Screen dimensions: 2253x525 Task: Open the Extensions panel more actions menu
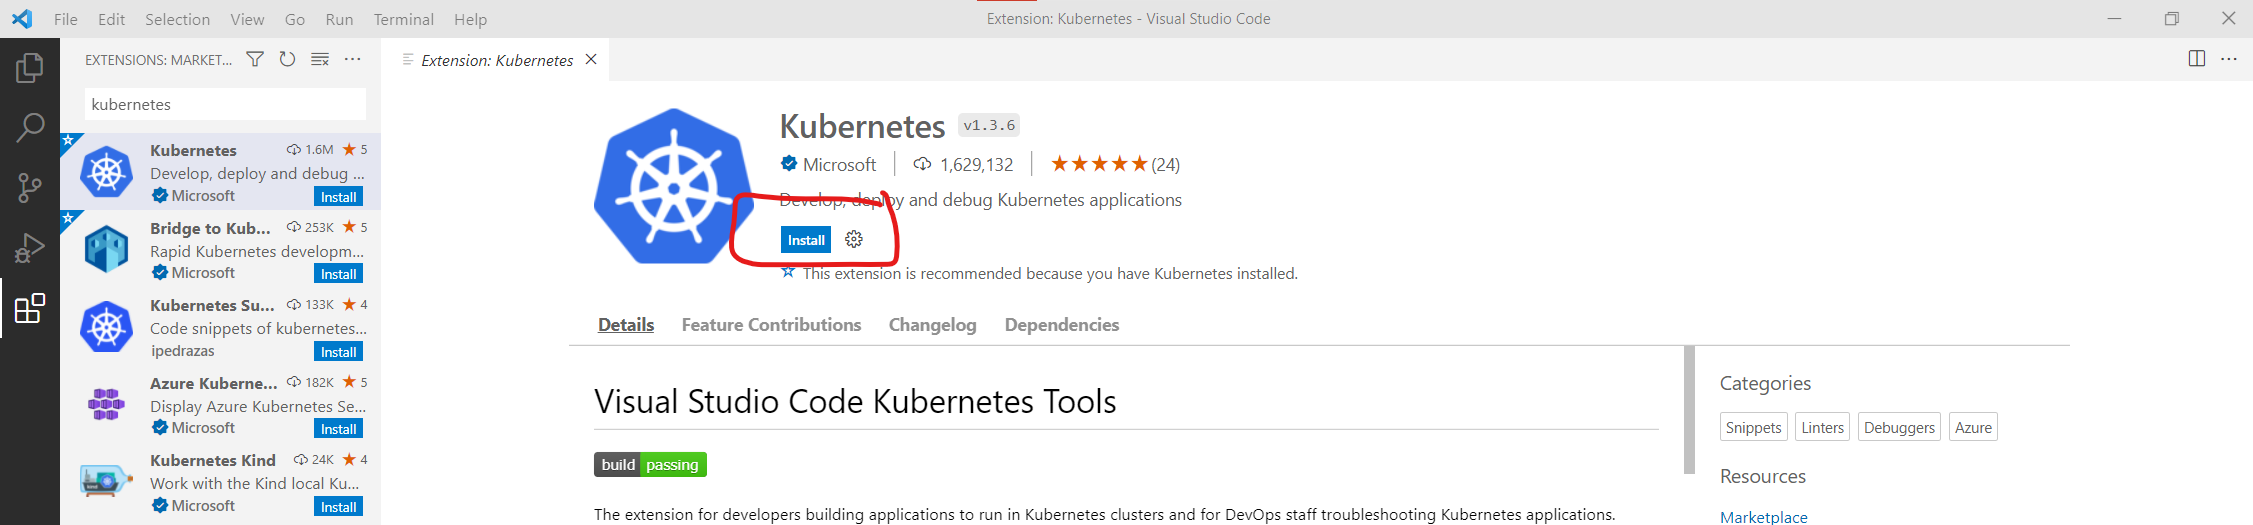tap(353, 60)
